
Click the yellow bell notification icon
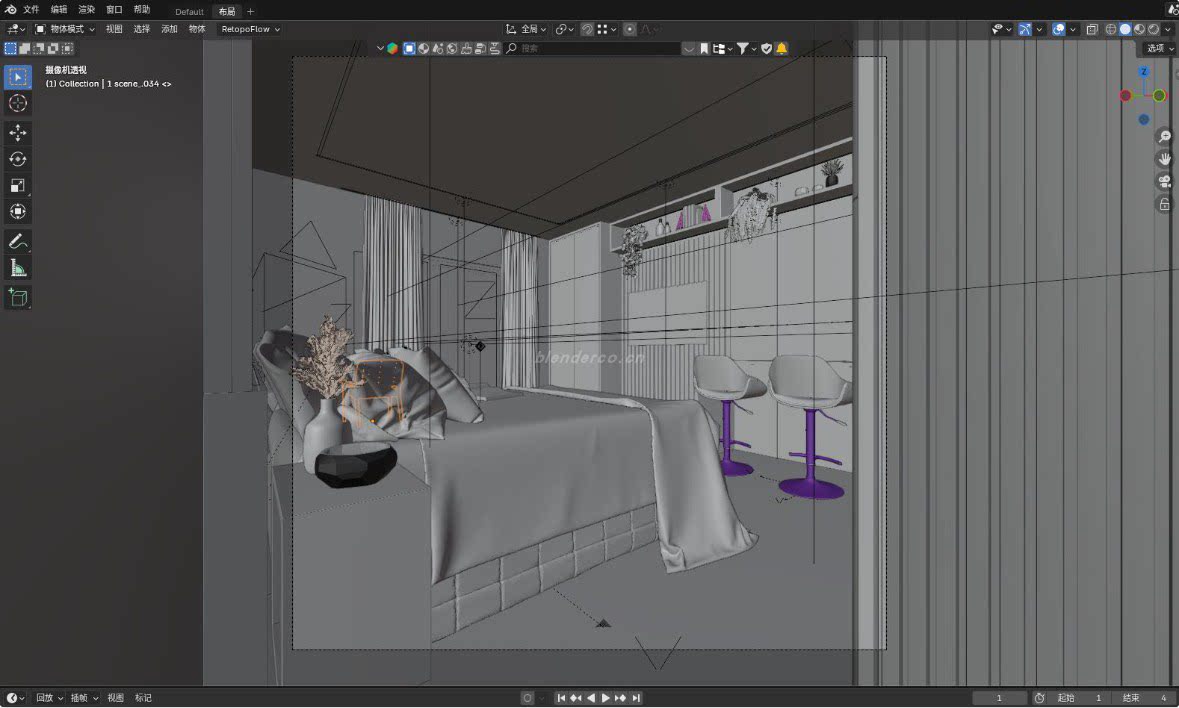pyautogui.click(x=781, y=48)
